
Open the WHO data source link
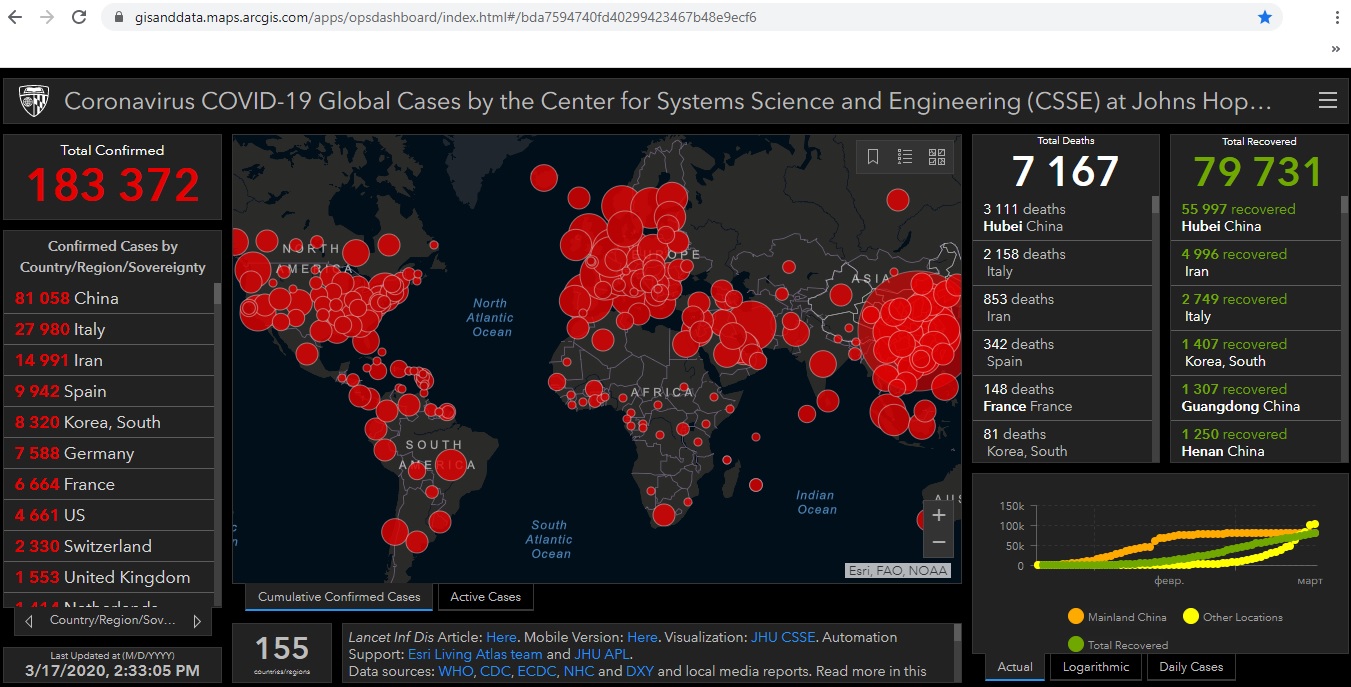(457, 671)
